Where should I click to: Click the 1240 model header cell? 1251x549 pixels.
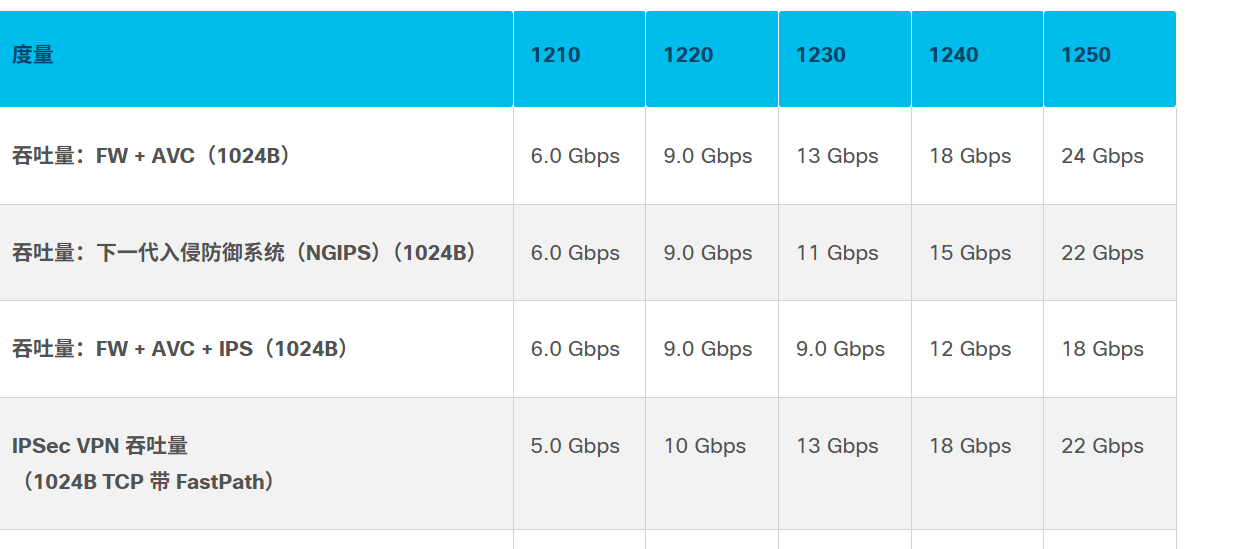[977, 59]
